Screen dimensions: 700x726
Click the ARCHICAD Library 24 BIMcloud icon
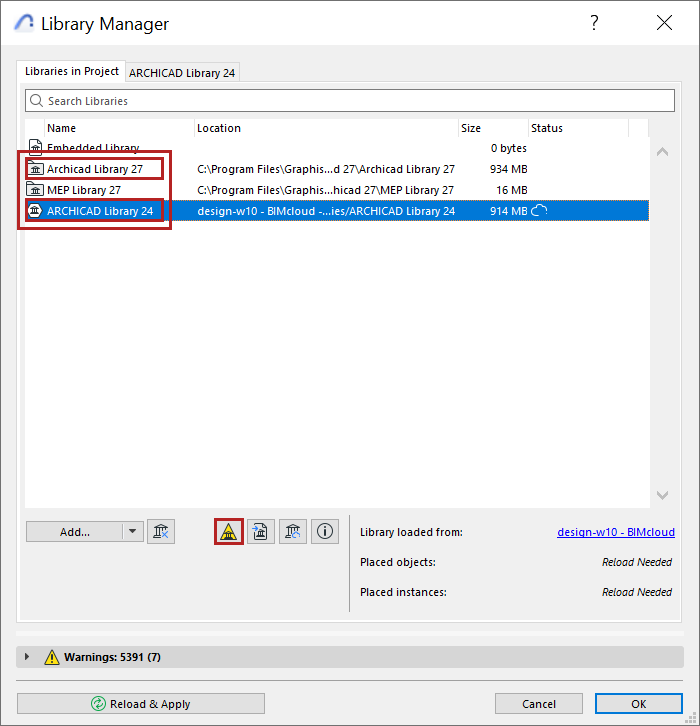coord(35,211)
